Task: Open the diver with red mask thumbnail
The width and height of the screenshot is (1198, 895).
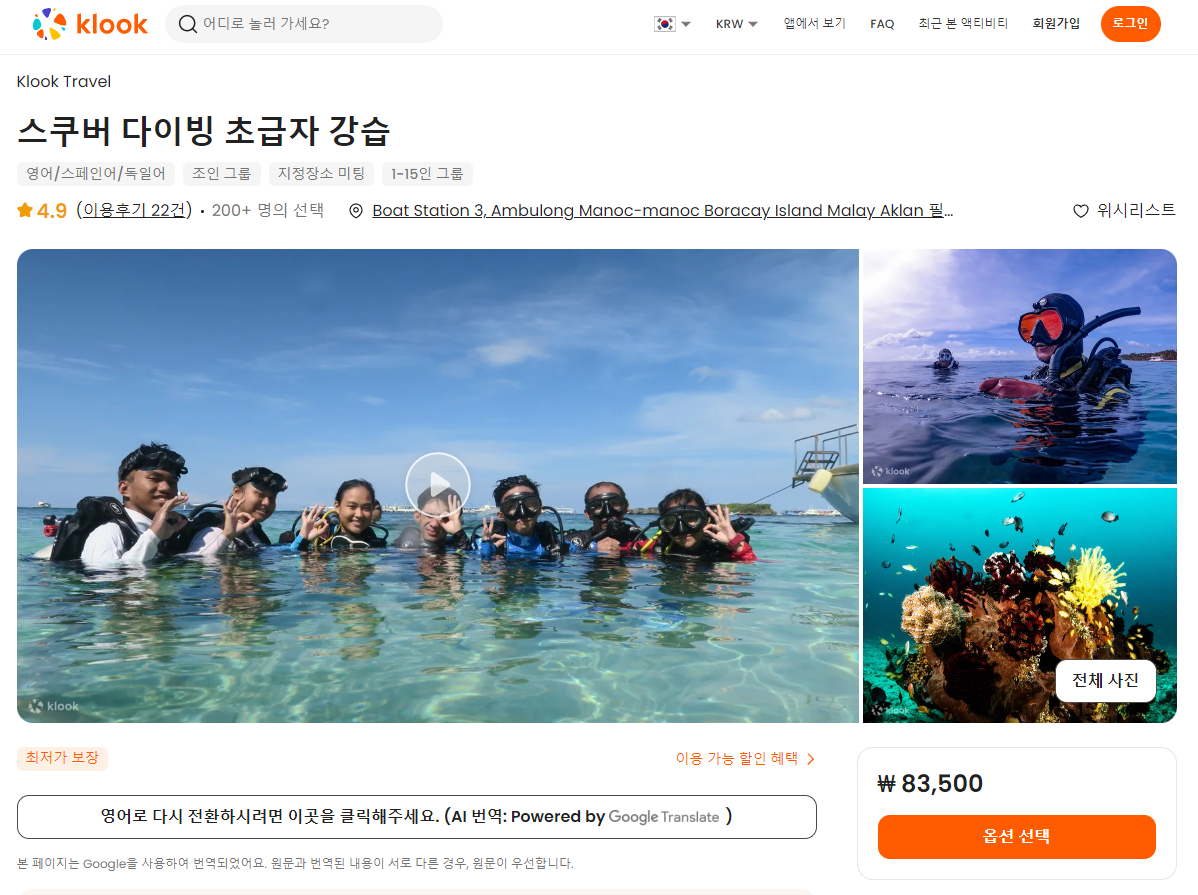Action: click(x=1019, y=366)
